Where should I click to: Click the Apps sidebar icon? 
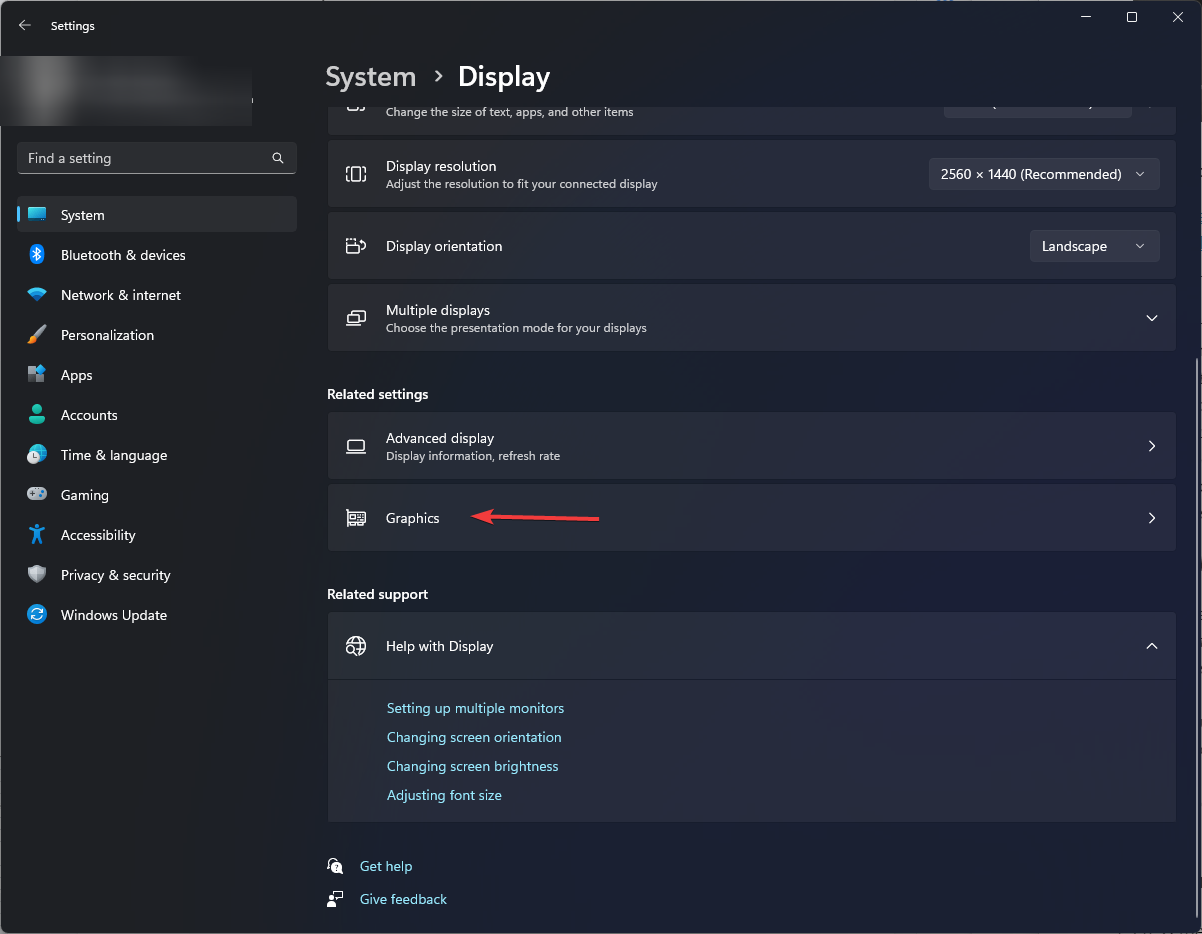pos(37,375)
